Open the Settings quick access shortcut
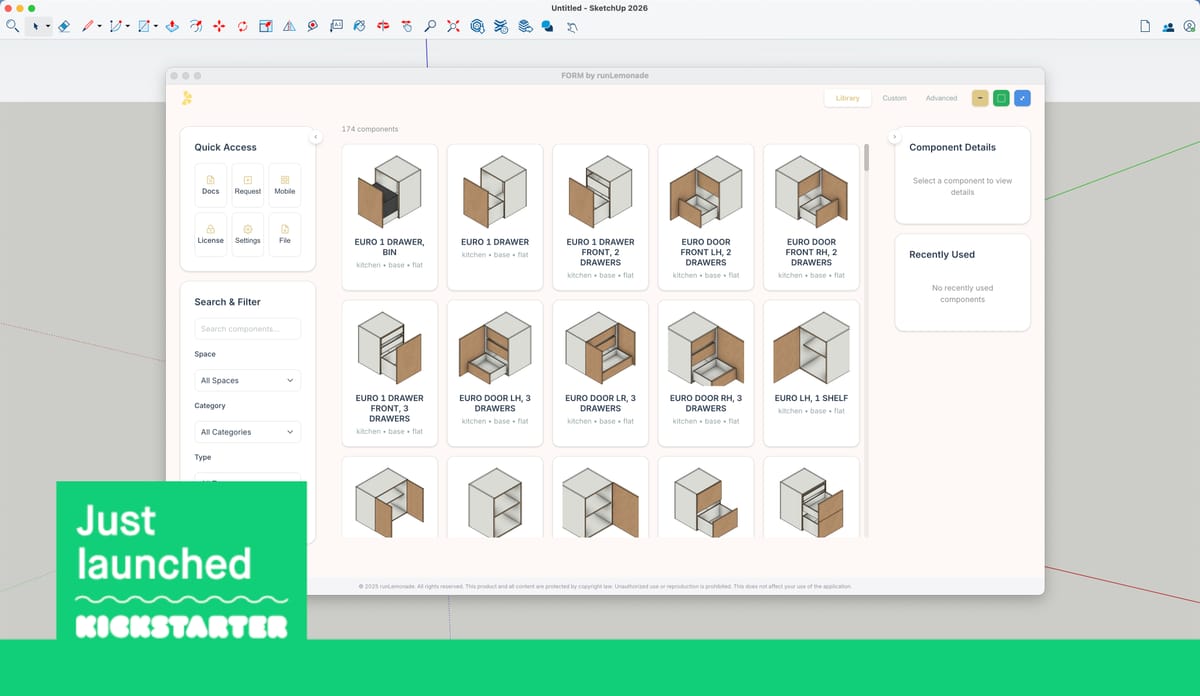This screenshot has width=1200, height=696. (247, 234)
